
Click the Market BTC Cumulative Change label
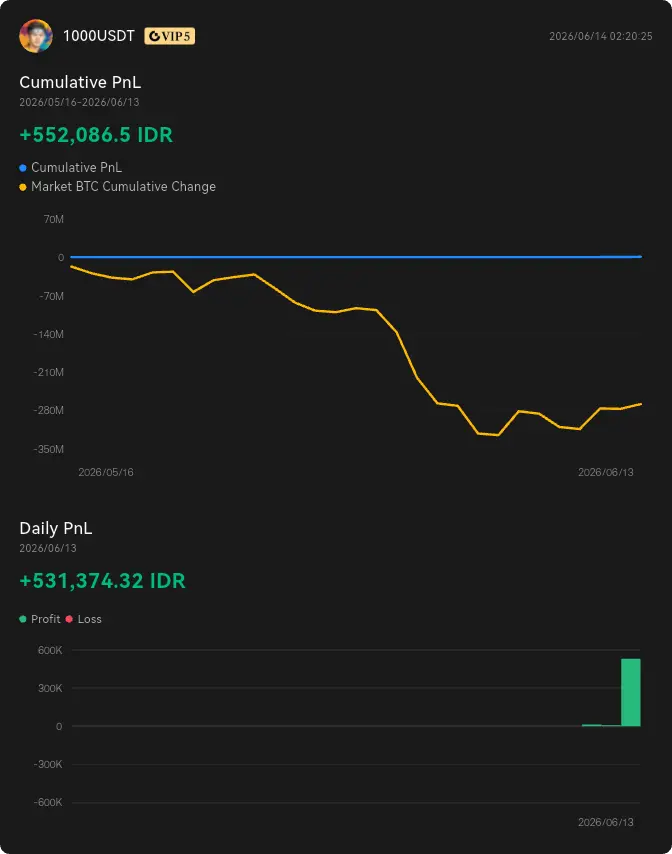tap(123, 186)
